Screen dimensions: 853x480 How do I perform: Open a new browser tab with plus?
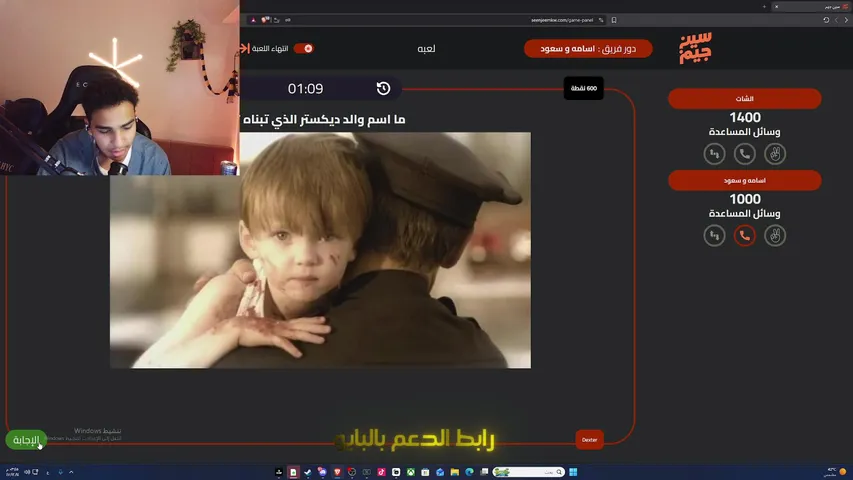(764, 7)
